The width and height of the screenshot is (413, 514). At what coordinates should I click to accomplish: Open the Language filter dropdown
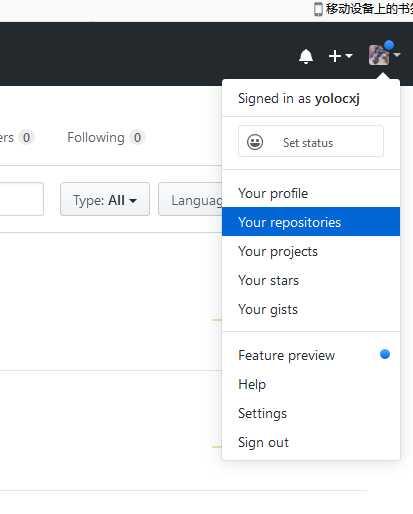190,200
